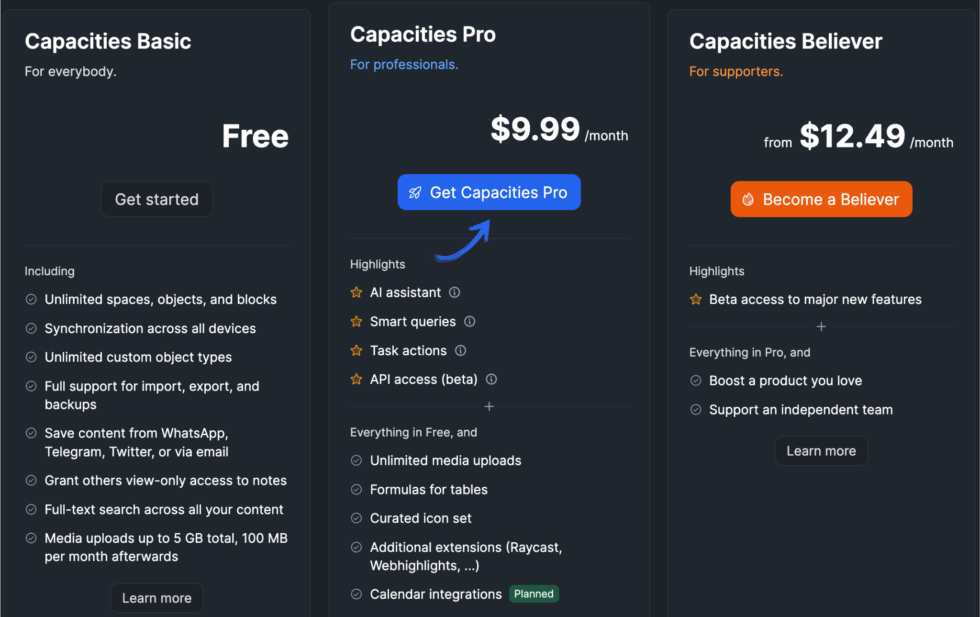The image size is (980, 617).
Task: Click the rocket icon on Get Capacities Pro
Action: (x=416, y=192)
